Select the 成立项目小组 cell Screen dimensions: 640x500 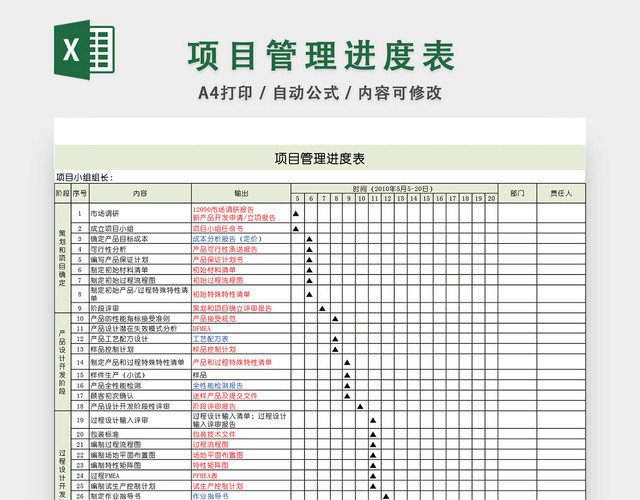pyautogui.click(x=140, y=229)
